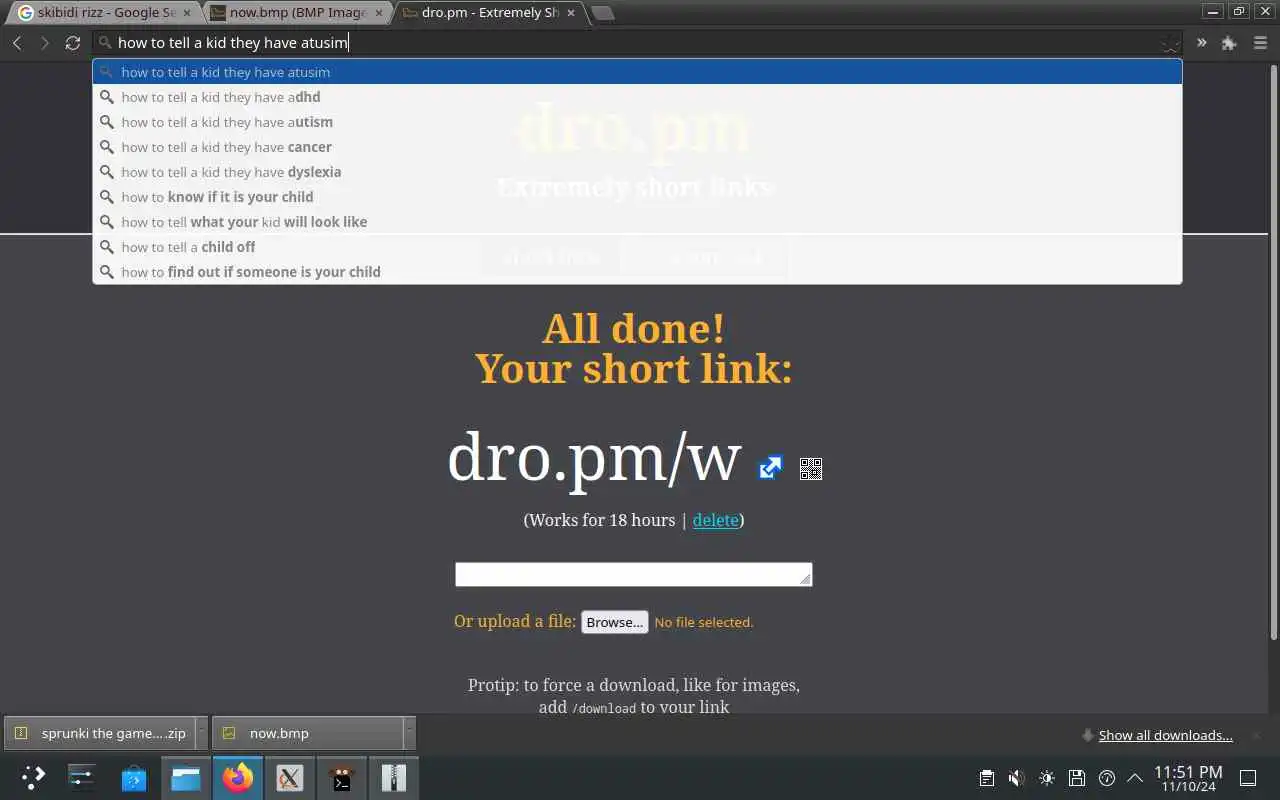Reload the current page
Screen dimensions: 1280x800
click(73, 43)
